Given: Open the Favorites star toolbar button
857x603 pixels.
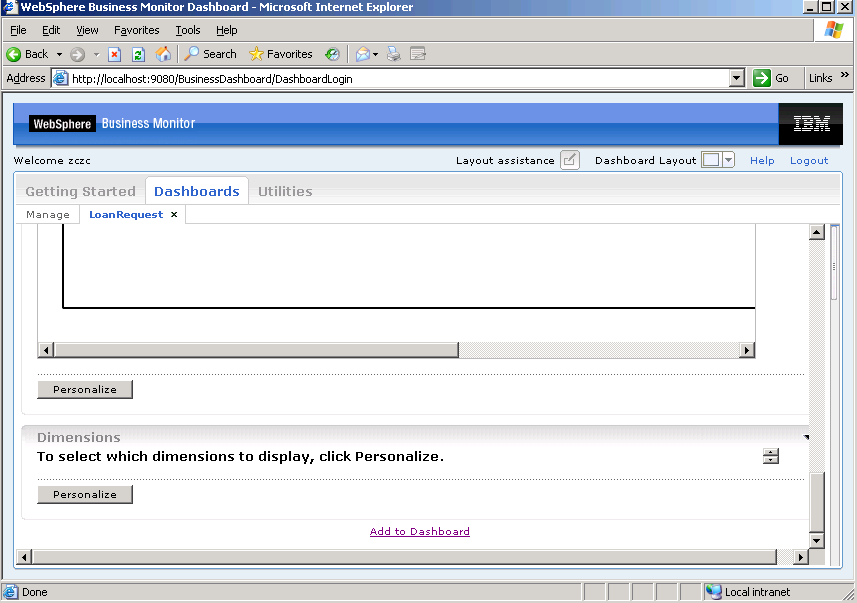Looking at the screenshot, I should tap(280, 54).
